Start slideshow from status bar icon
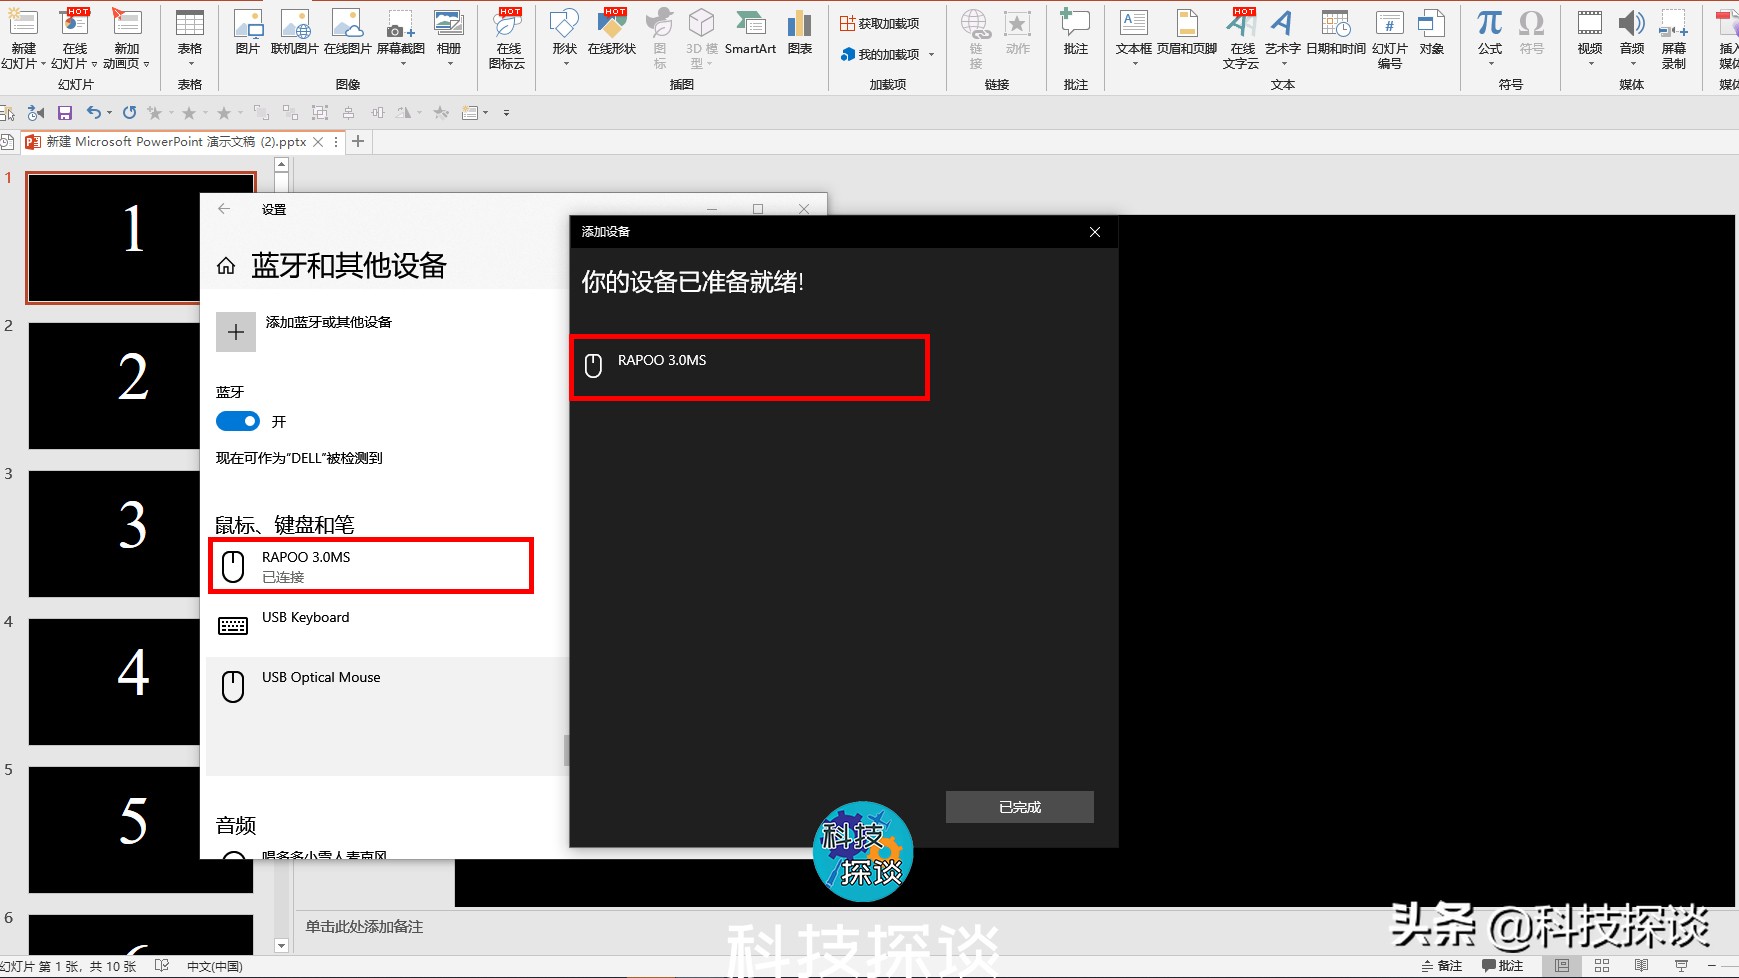This screenshot has height=978, width=1739. coord(1682,966)
